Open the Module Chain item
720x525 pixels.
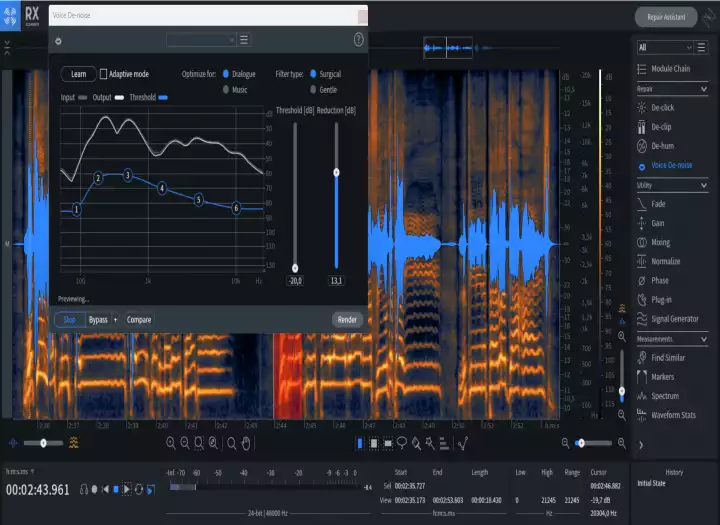point(670,68)
